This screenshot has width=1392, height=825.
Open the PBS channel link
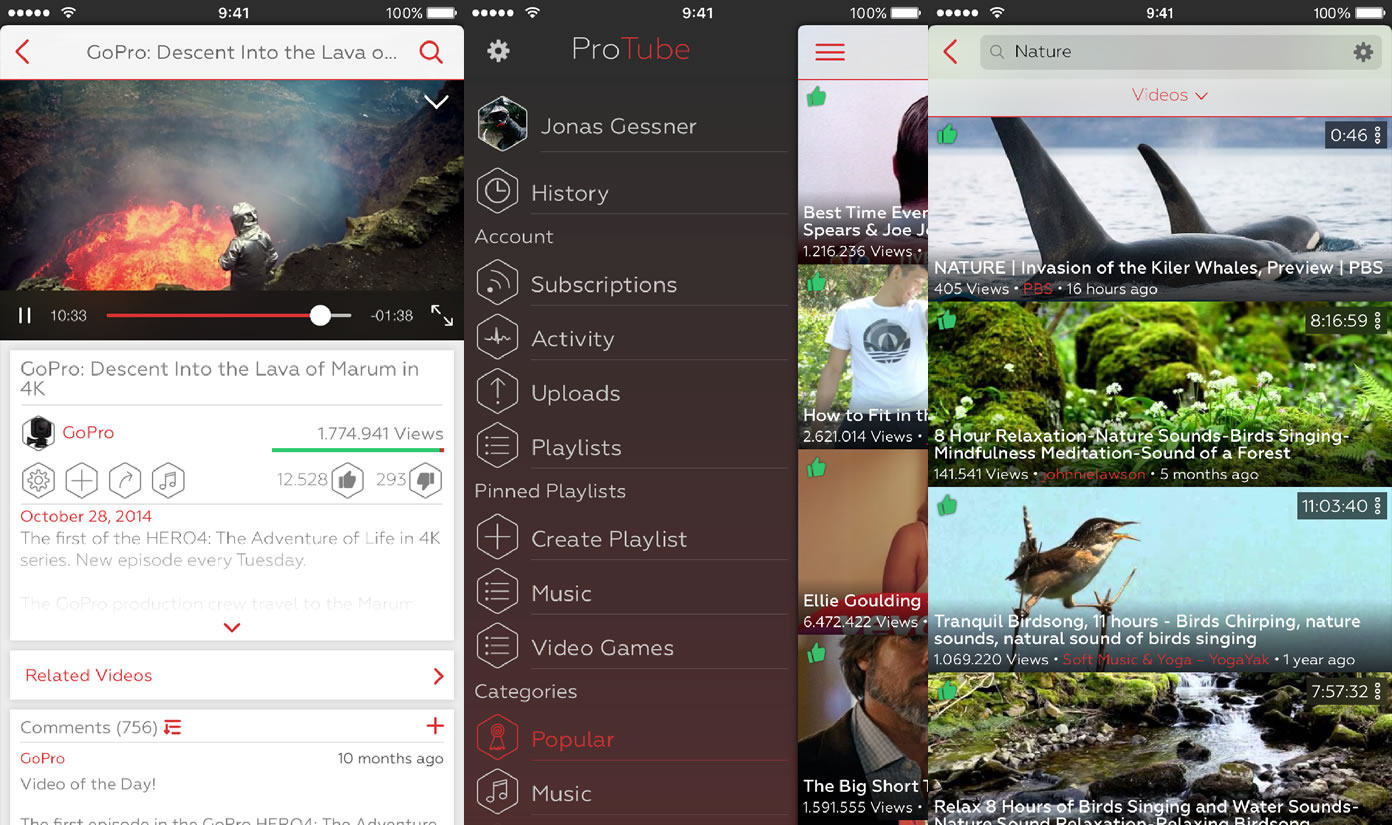tap(1037, 289)
